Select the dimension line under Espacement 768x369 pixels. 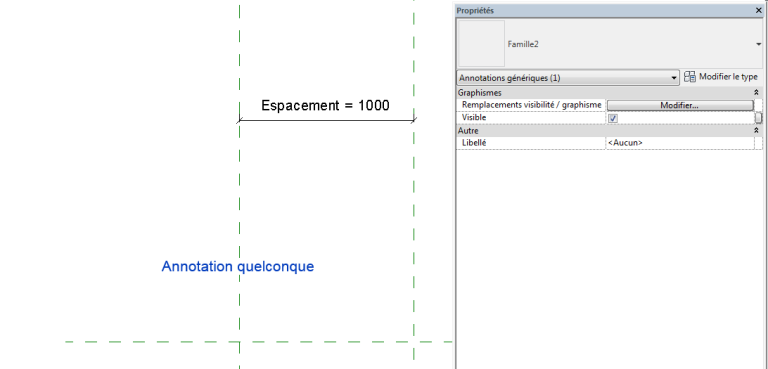coord(326,120)
